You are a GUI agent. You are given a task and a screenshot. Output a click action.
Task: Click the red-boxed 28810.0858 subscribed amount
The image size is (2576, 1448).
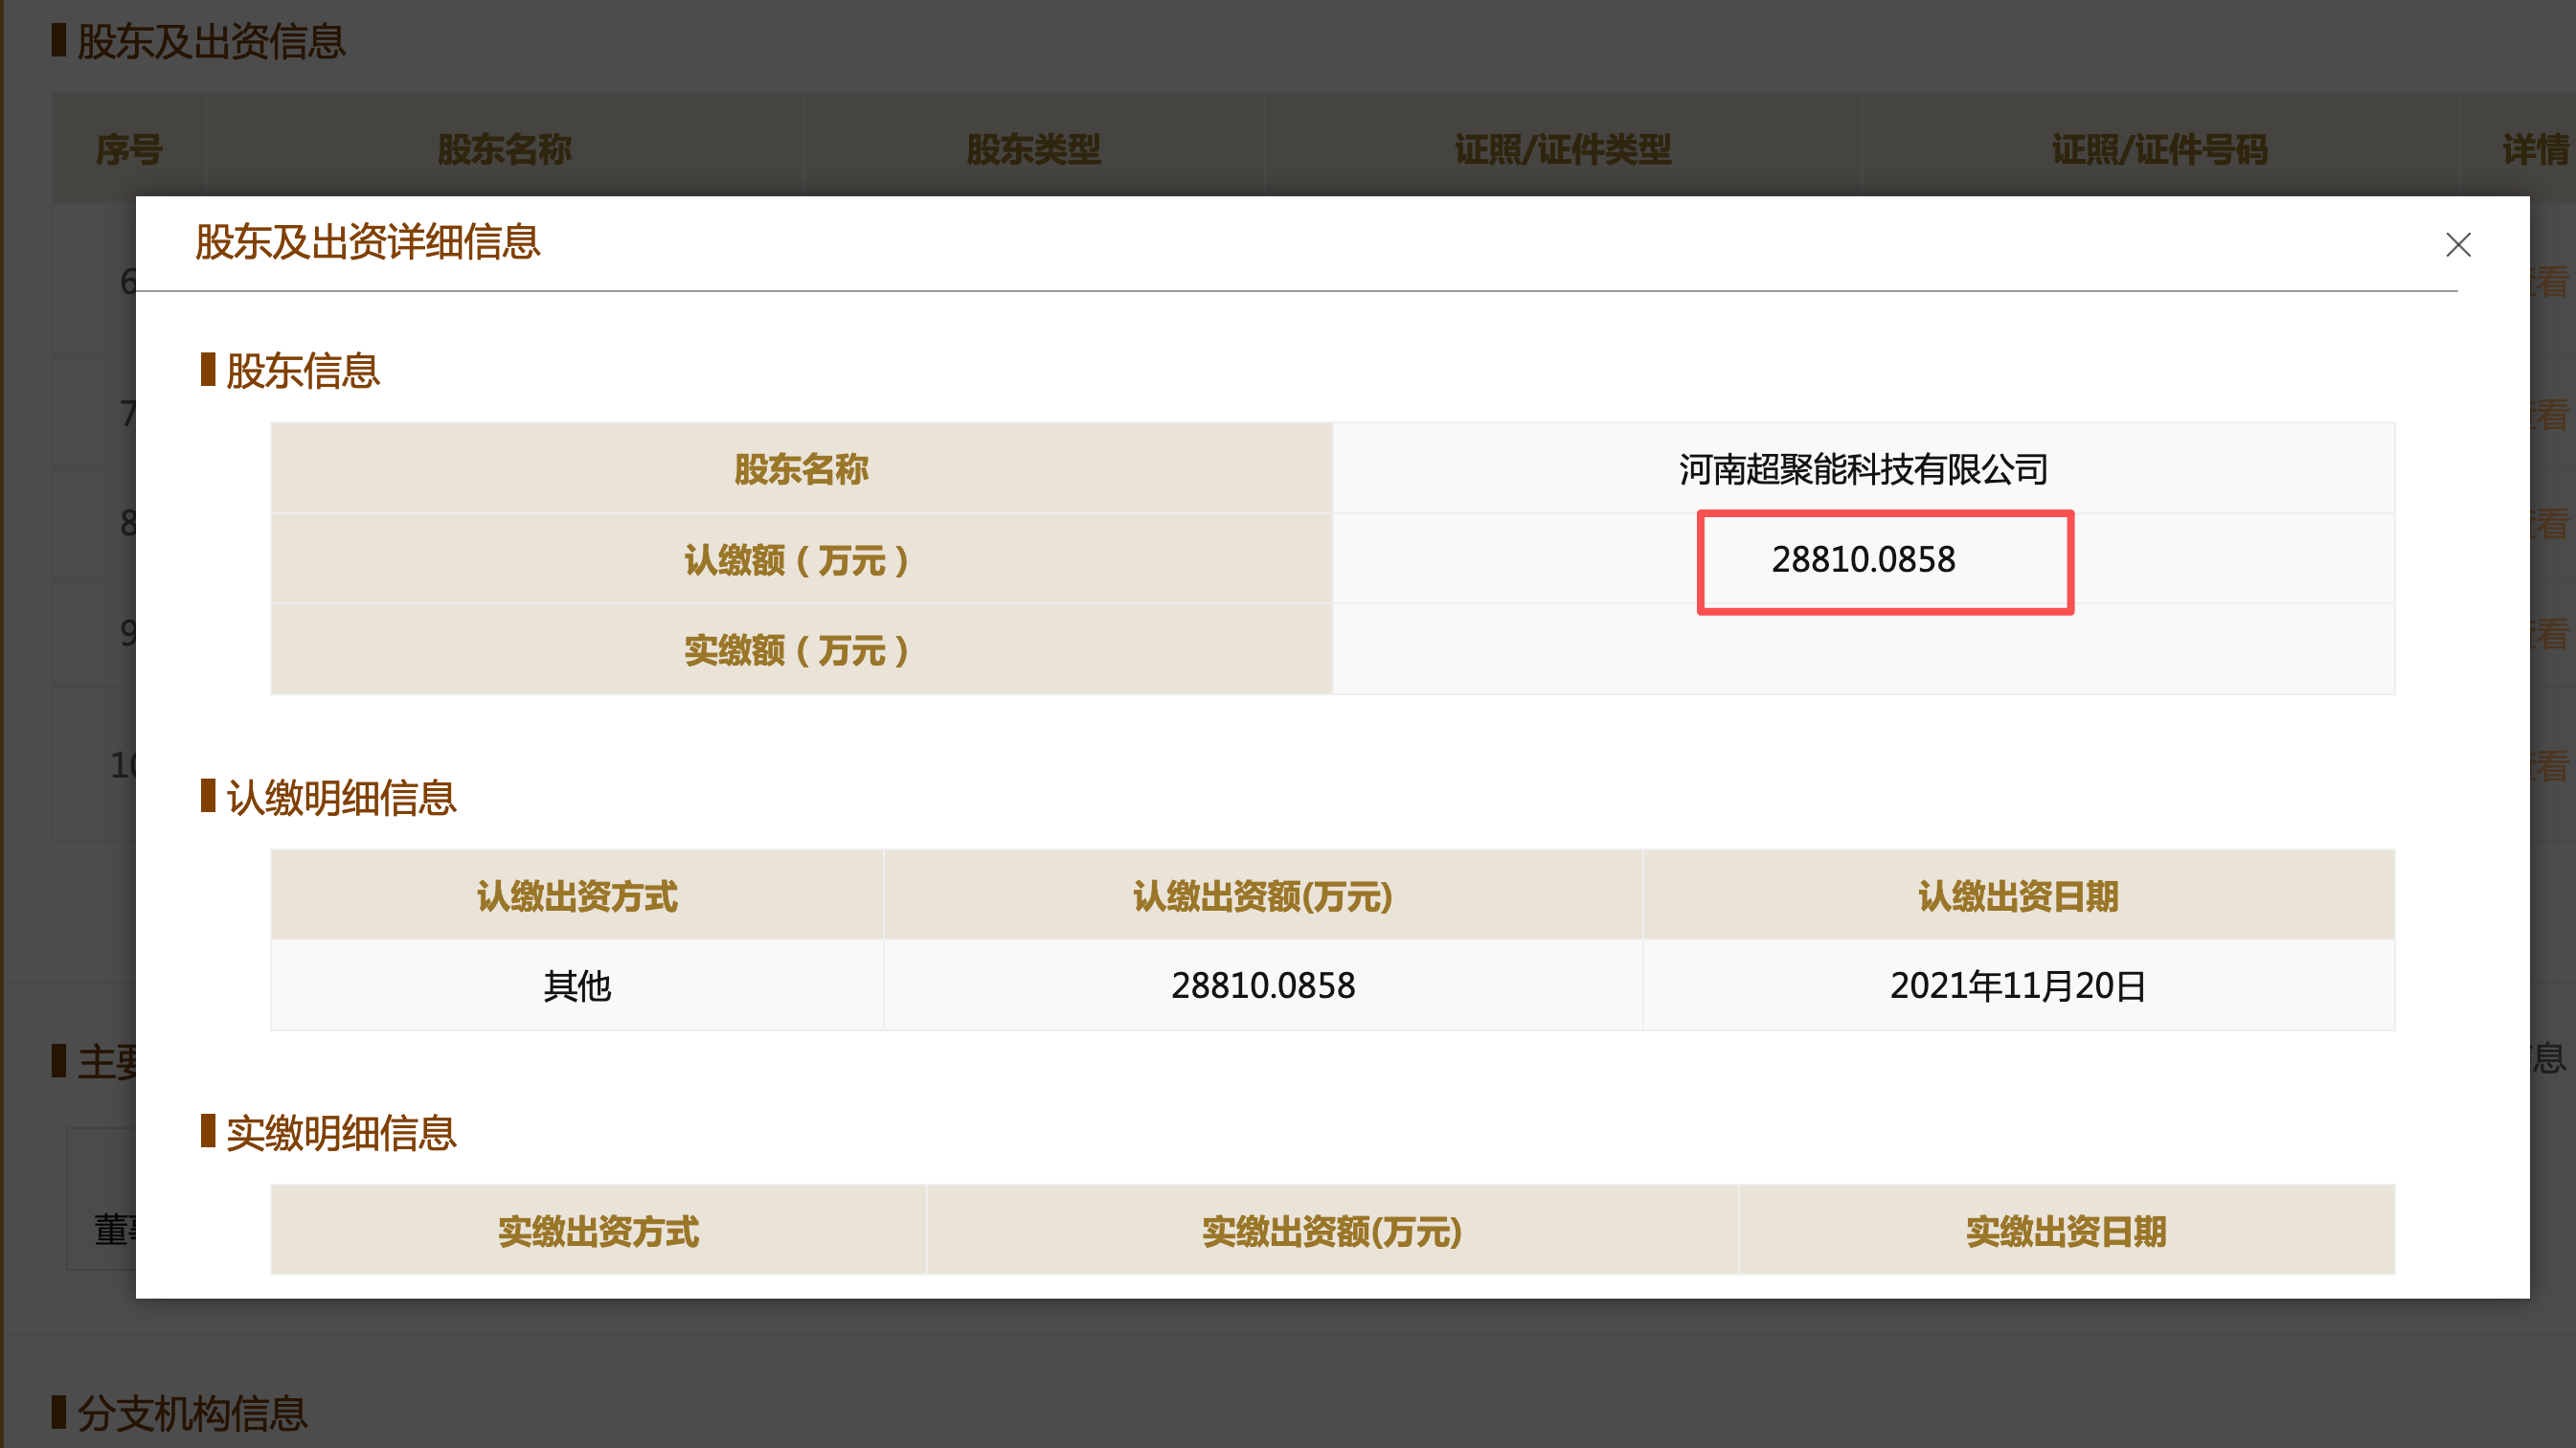(1862, 560)
